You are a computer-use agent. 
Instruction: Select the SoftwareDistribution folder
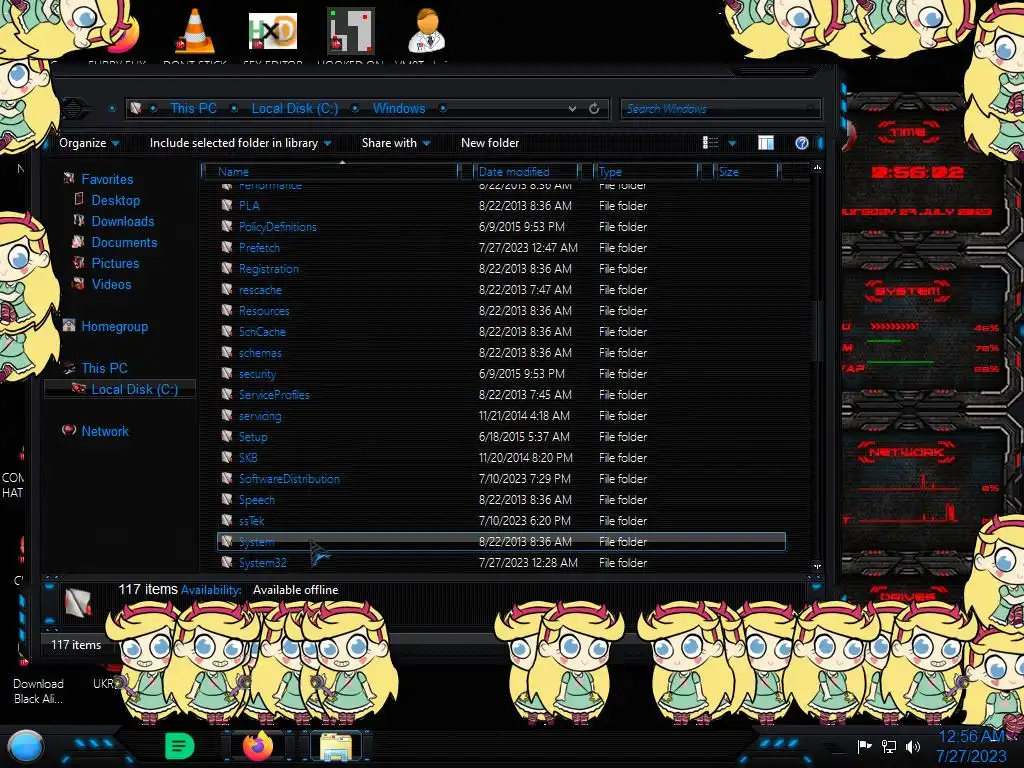(289, 479)
